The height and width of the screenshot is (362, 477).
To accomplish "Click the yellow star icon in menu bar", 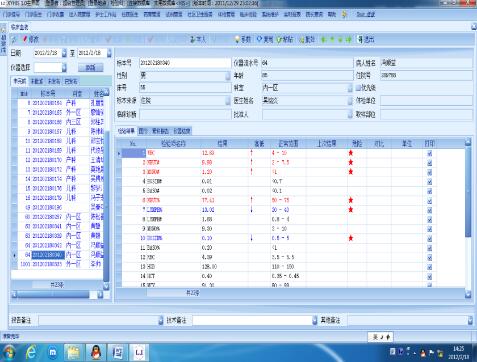I will [345, 14].
